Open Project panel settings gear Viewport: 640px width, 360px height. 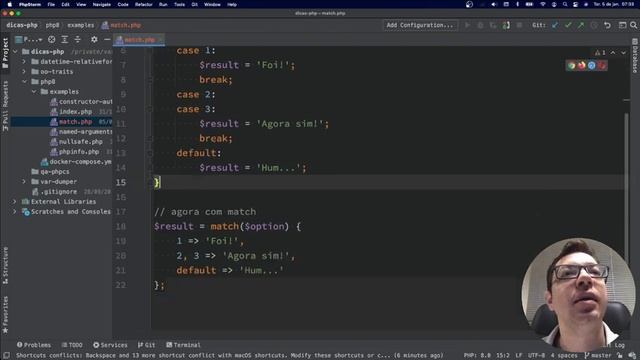coord(94,40)
